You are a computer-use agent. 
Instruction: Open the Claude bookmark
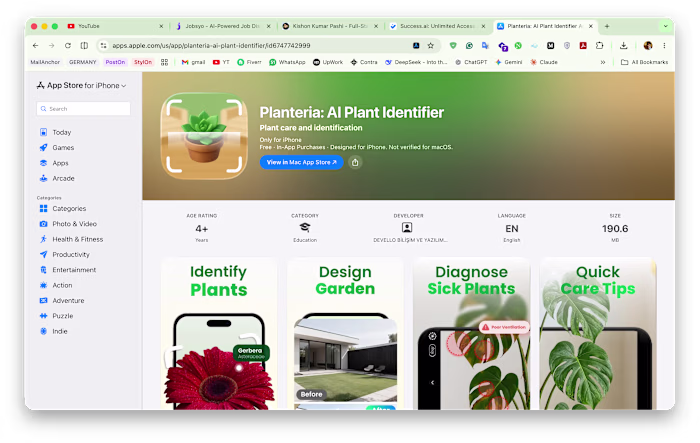[544, 62]
